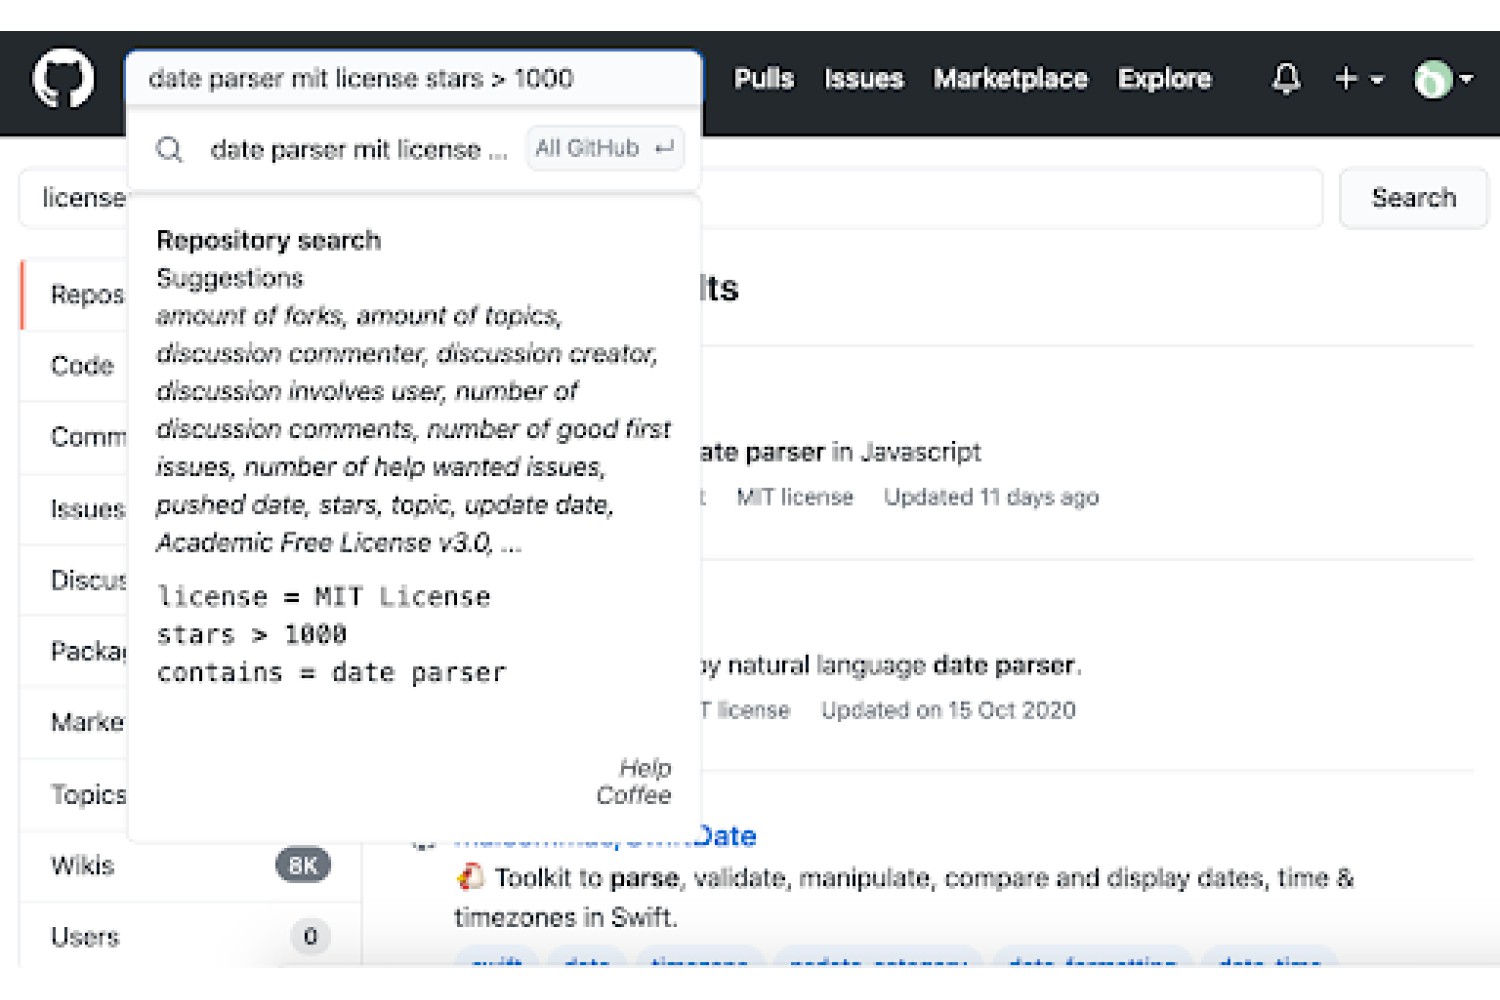
Task: Click the 'Repository search' heading
Action: 269,240
